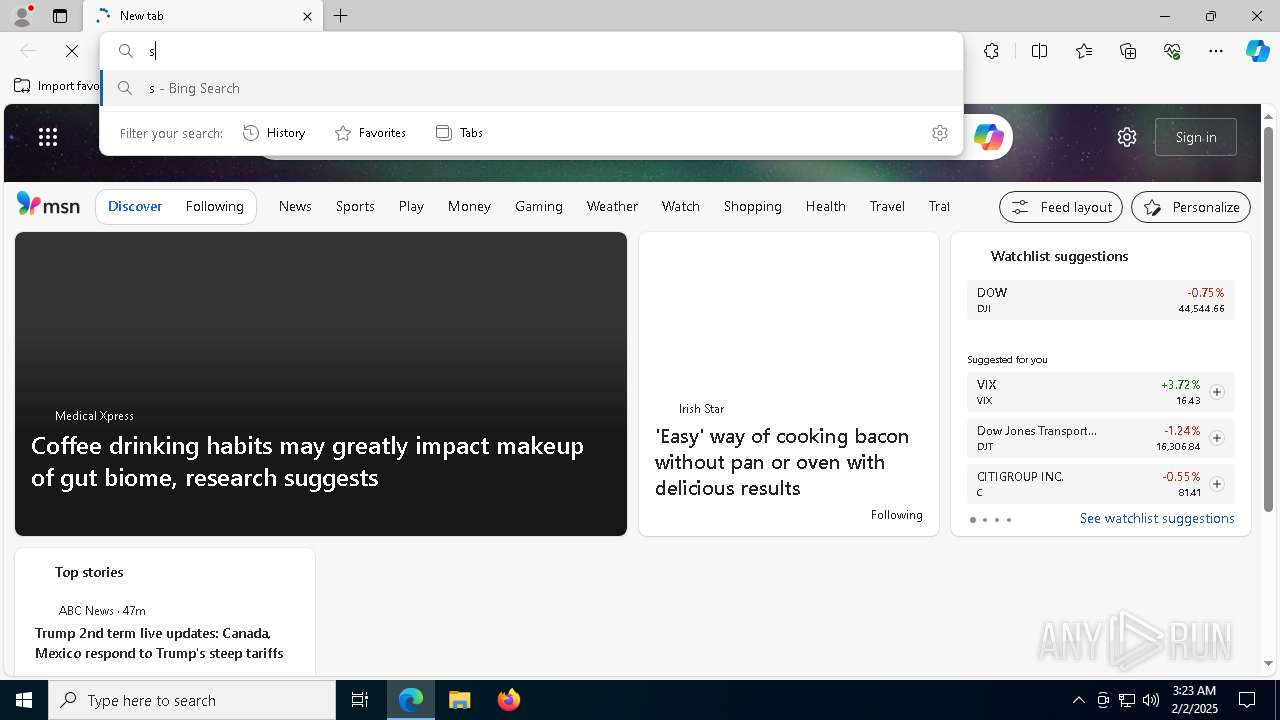The image size is (1280, 720).
Task: Filter search by Favorites
Action: click(370, 133)
